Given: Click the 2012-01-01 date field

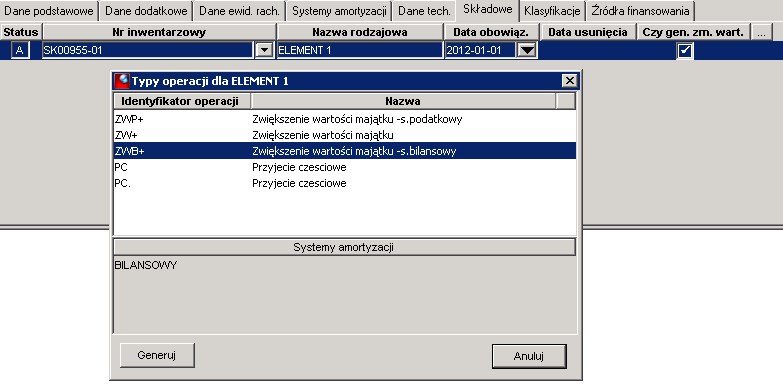Looking at the screenshot, I should pos(480,50).
